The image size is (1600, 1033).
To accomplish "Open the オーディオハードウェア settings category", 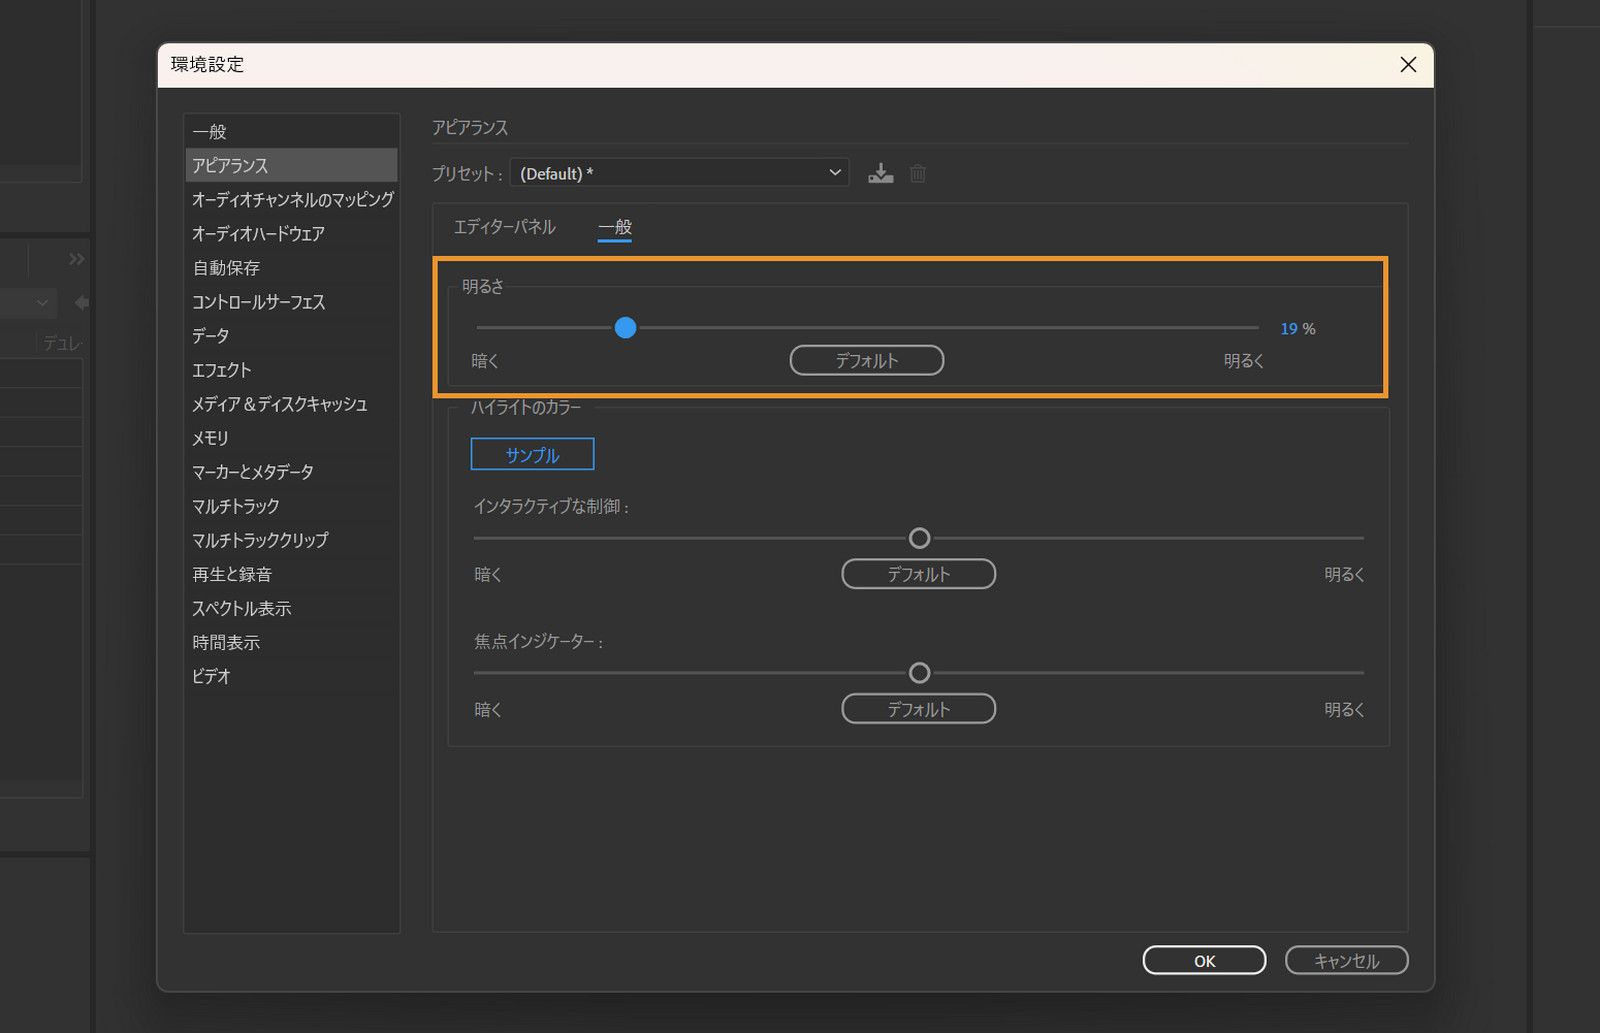I will (x=258, y=234).
